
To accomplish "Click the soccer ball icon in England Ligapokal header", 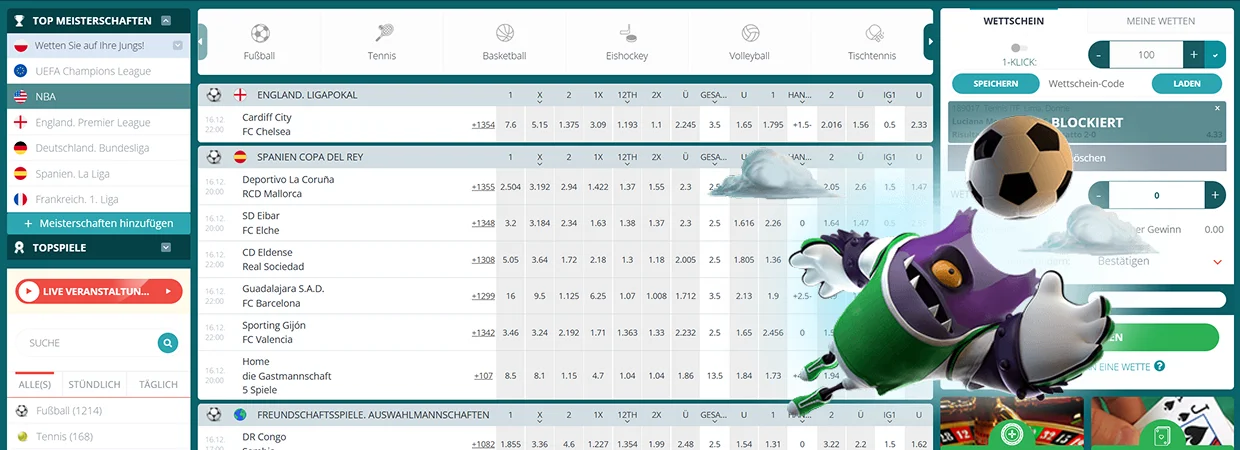I will [214, 95].
